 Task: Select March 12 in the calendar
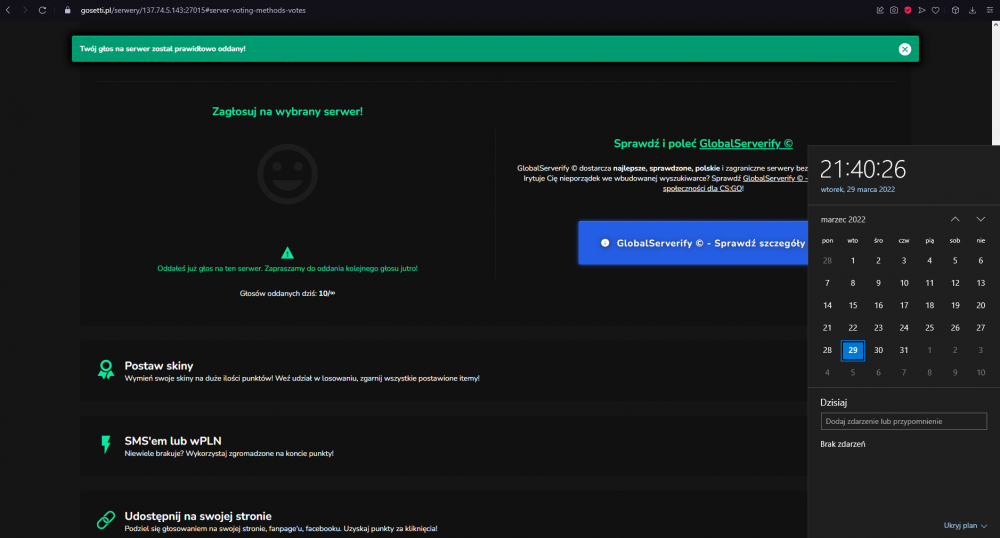tap(955, 283)
